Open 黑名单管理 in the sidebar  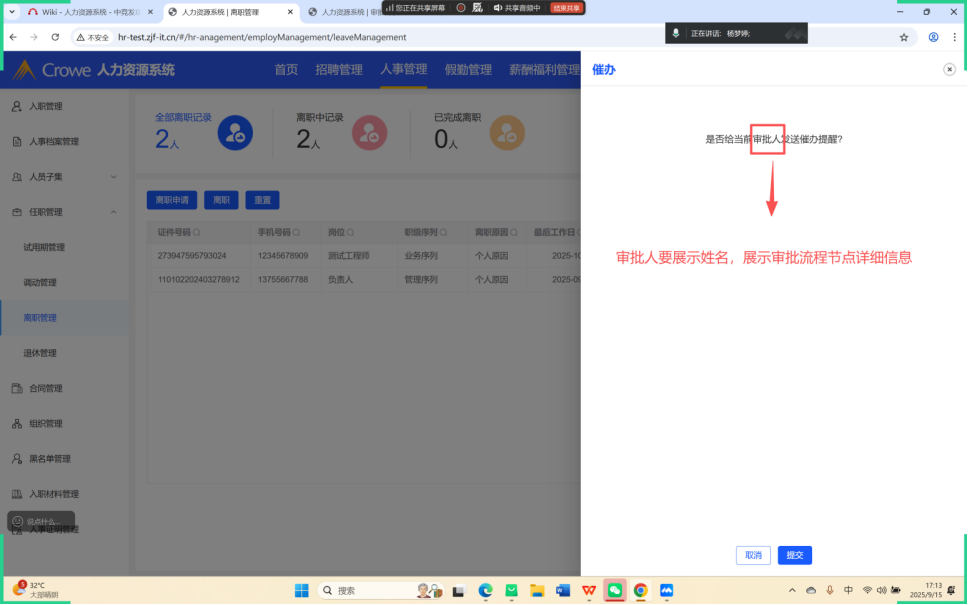pos(64,459)
